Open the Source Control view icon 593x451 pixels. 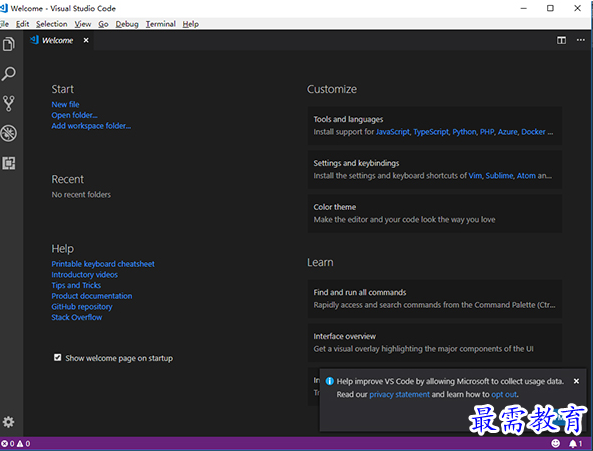(x=9, y=103)
